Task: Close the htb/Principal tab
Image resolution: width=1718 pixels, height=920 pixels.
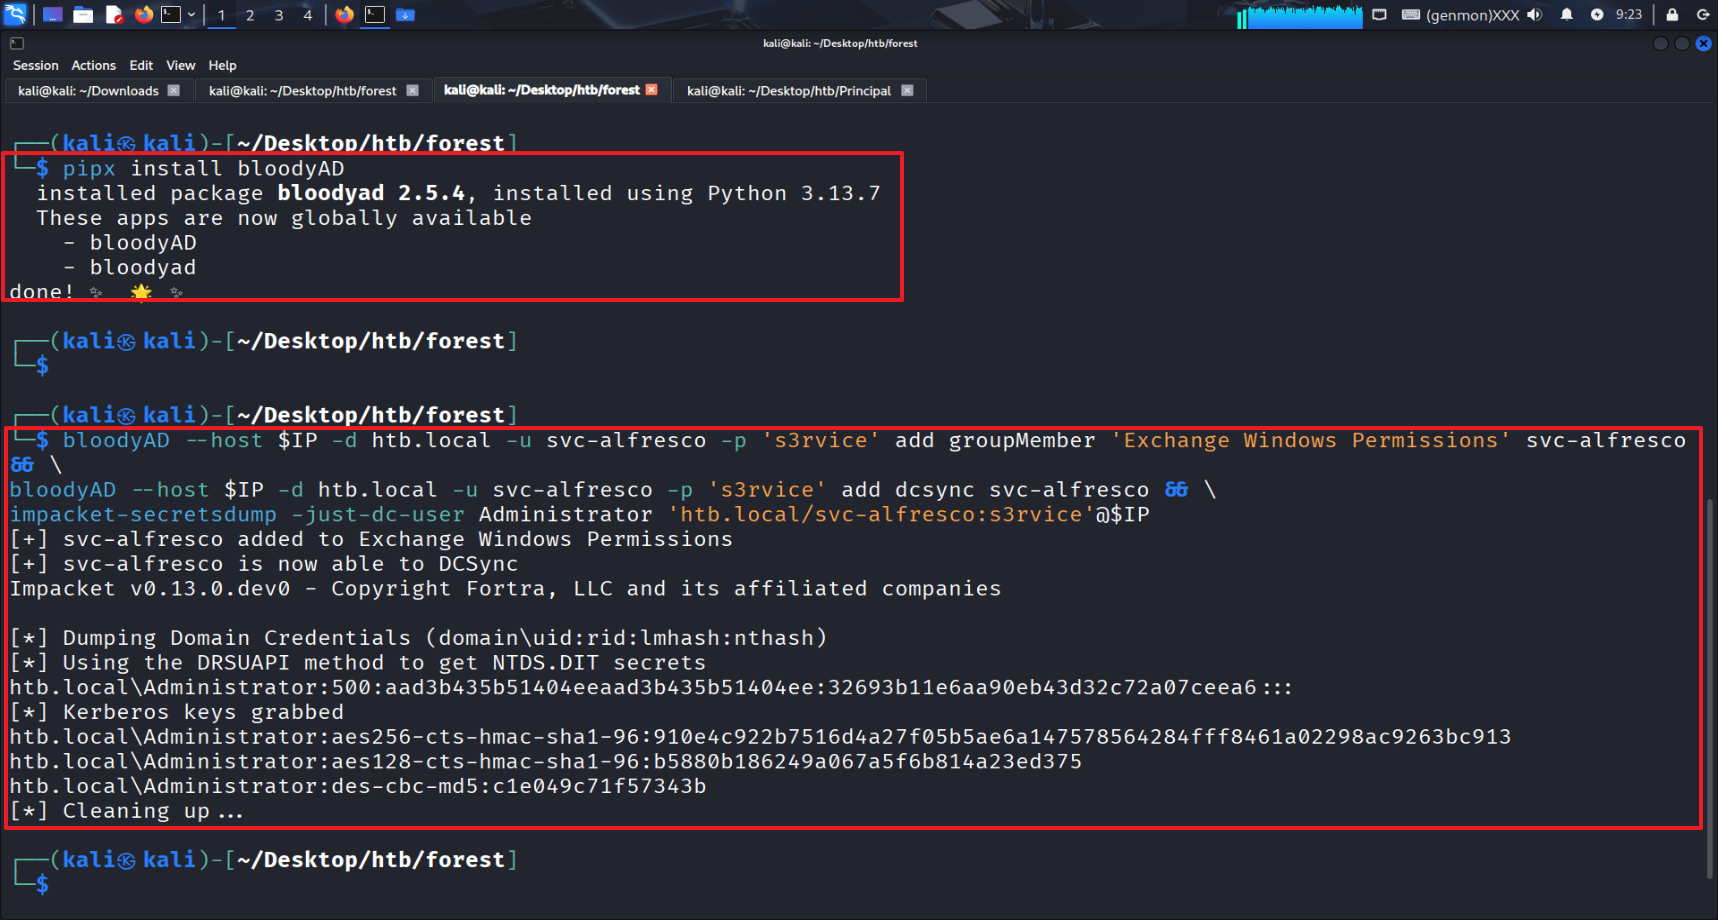Action: tap(907, 90)
